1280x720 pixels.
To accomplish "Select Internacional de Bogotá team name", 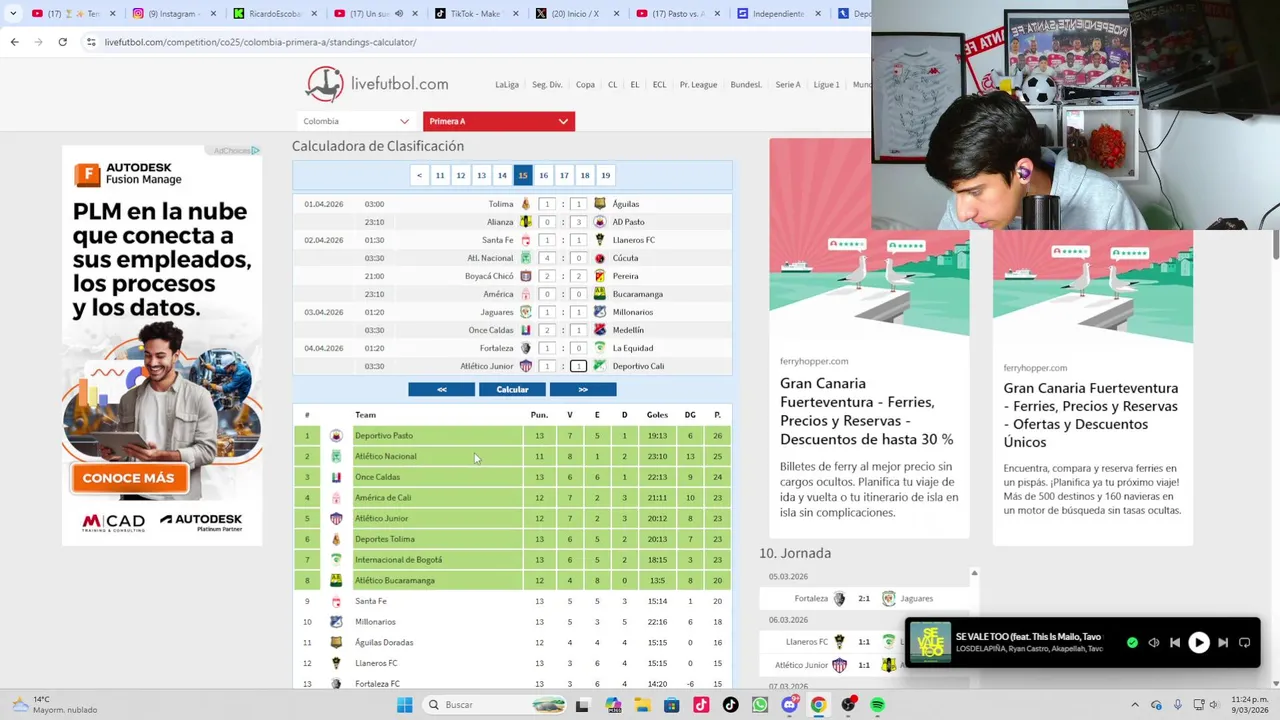I will point(398,560).
